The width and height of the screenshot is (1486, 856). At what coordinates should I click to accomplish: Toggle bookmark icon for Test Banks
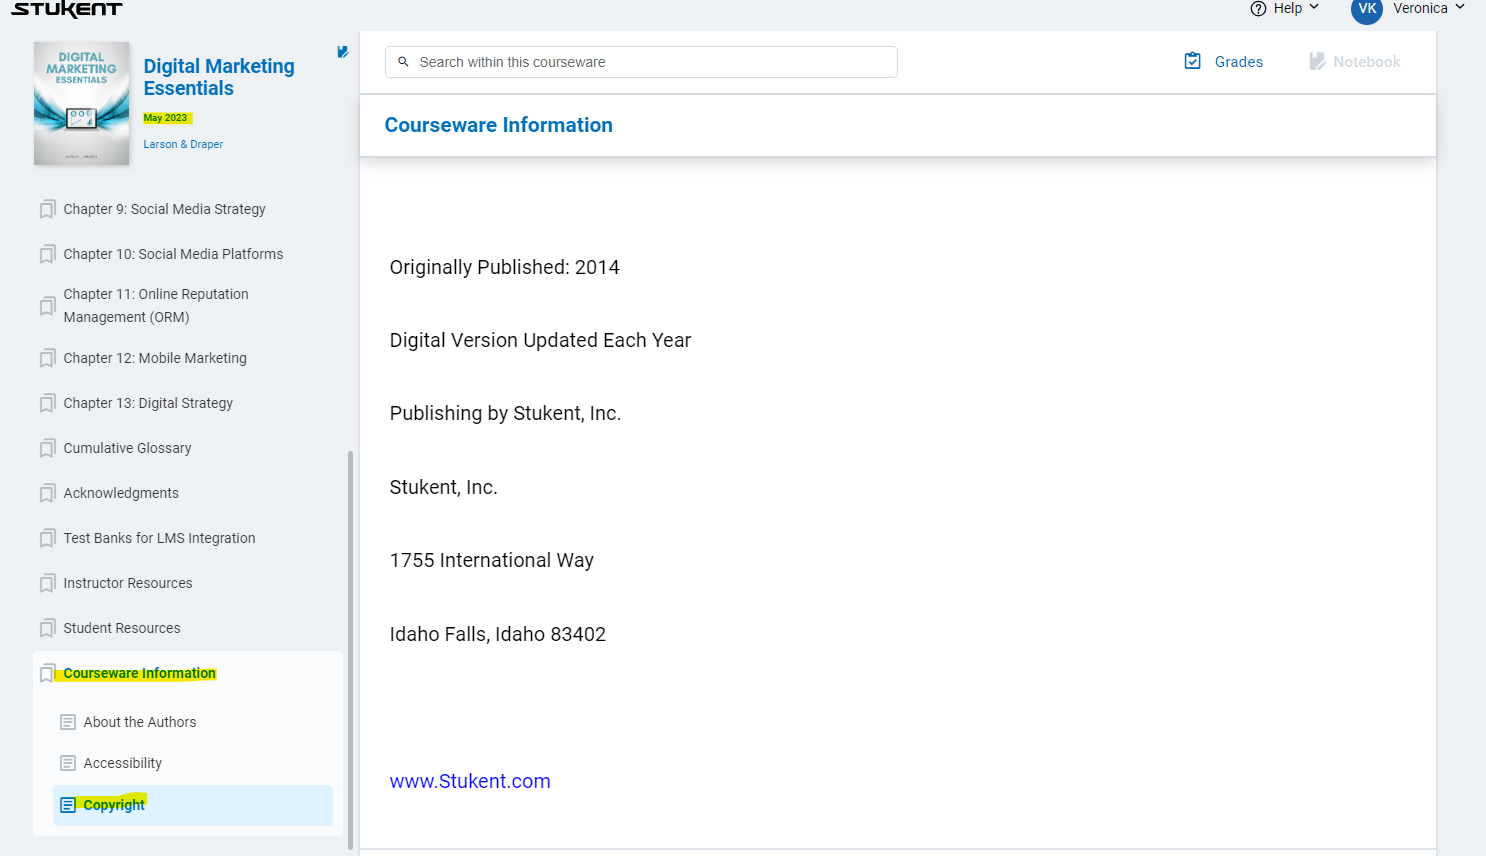coord(47,538)
